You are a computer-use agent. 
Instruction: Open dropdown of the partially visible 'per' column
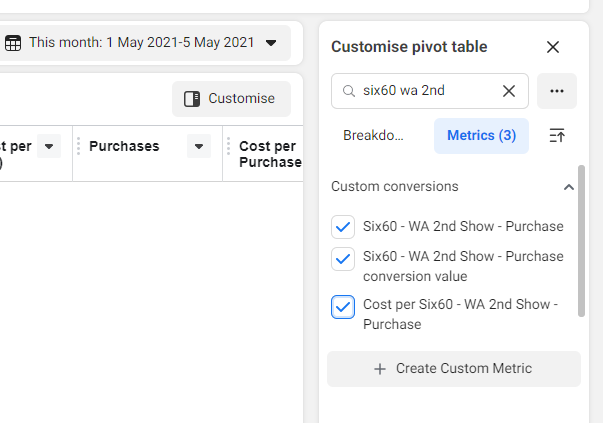[49, 146]
